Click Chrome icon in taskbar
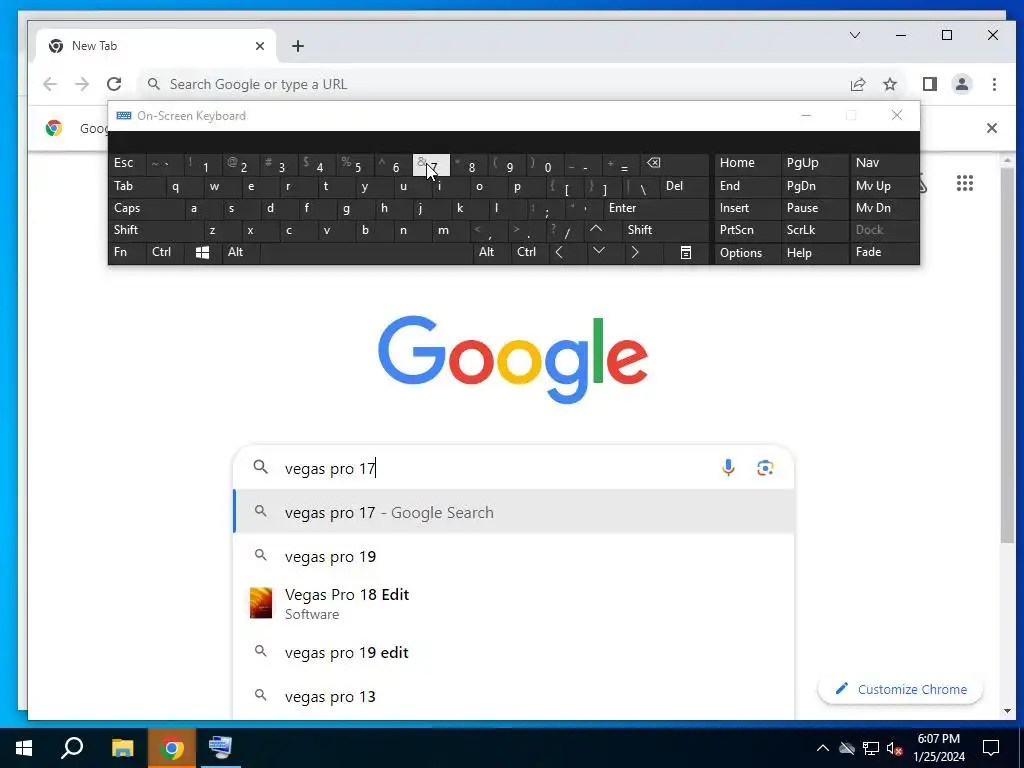This screenshot has width=1024, height=768. click(x=171, y=748)
